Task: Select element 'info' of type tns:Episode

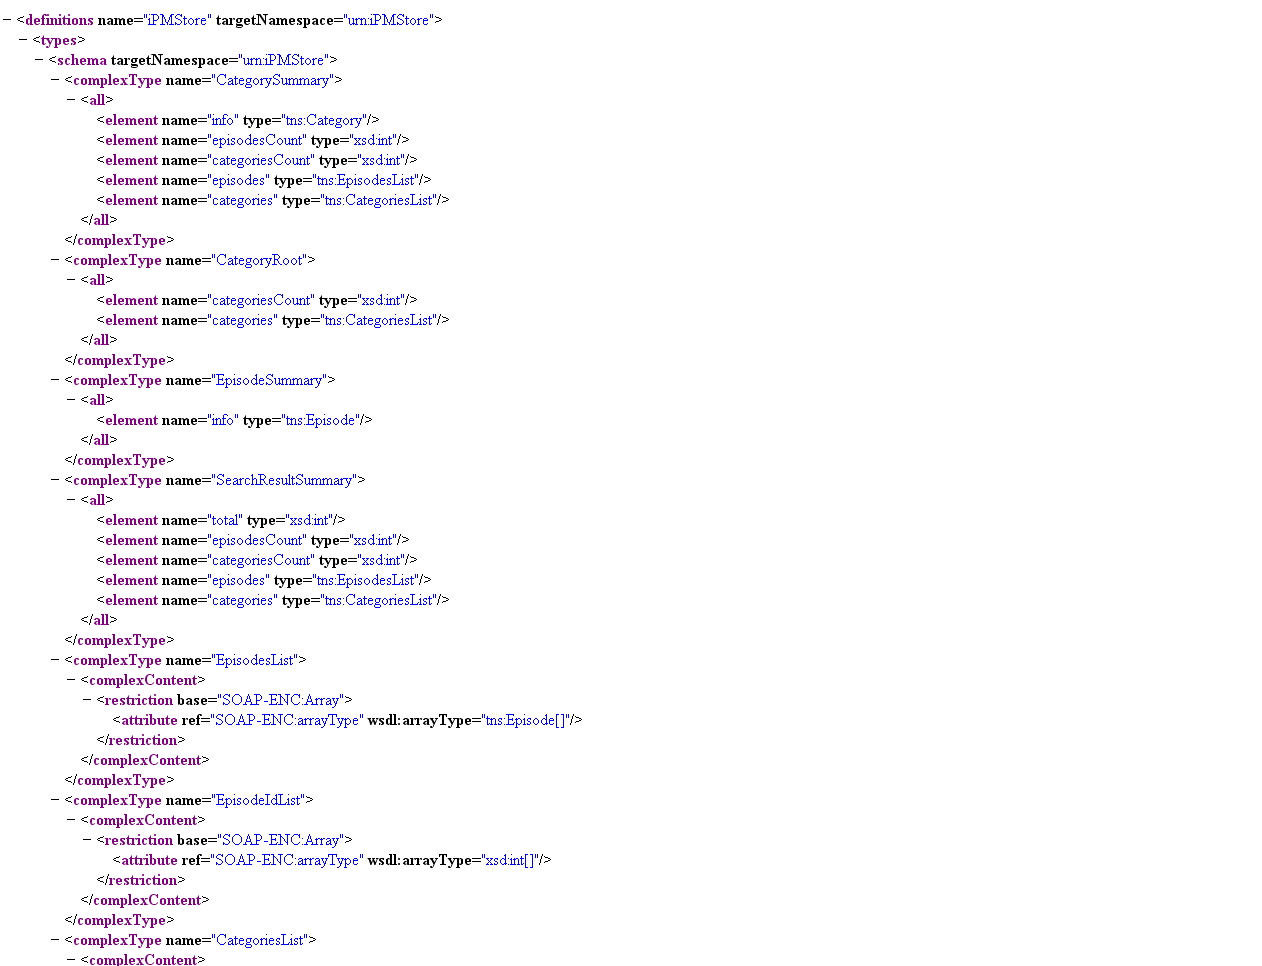Action: pyautogui.click(x=235, y=420)
